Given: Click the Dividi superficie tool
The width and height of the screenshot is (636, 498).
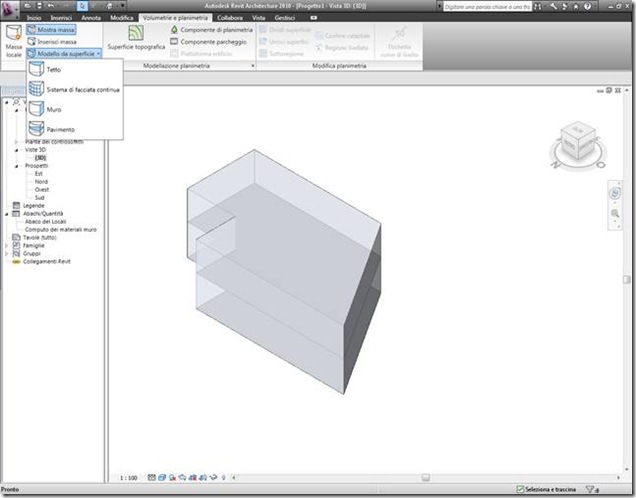Looking at the screenshot, I should pyautogui.click(x=285, y=30).
